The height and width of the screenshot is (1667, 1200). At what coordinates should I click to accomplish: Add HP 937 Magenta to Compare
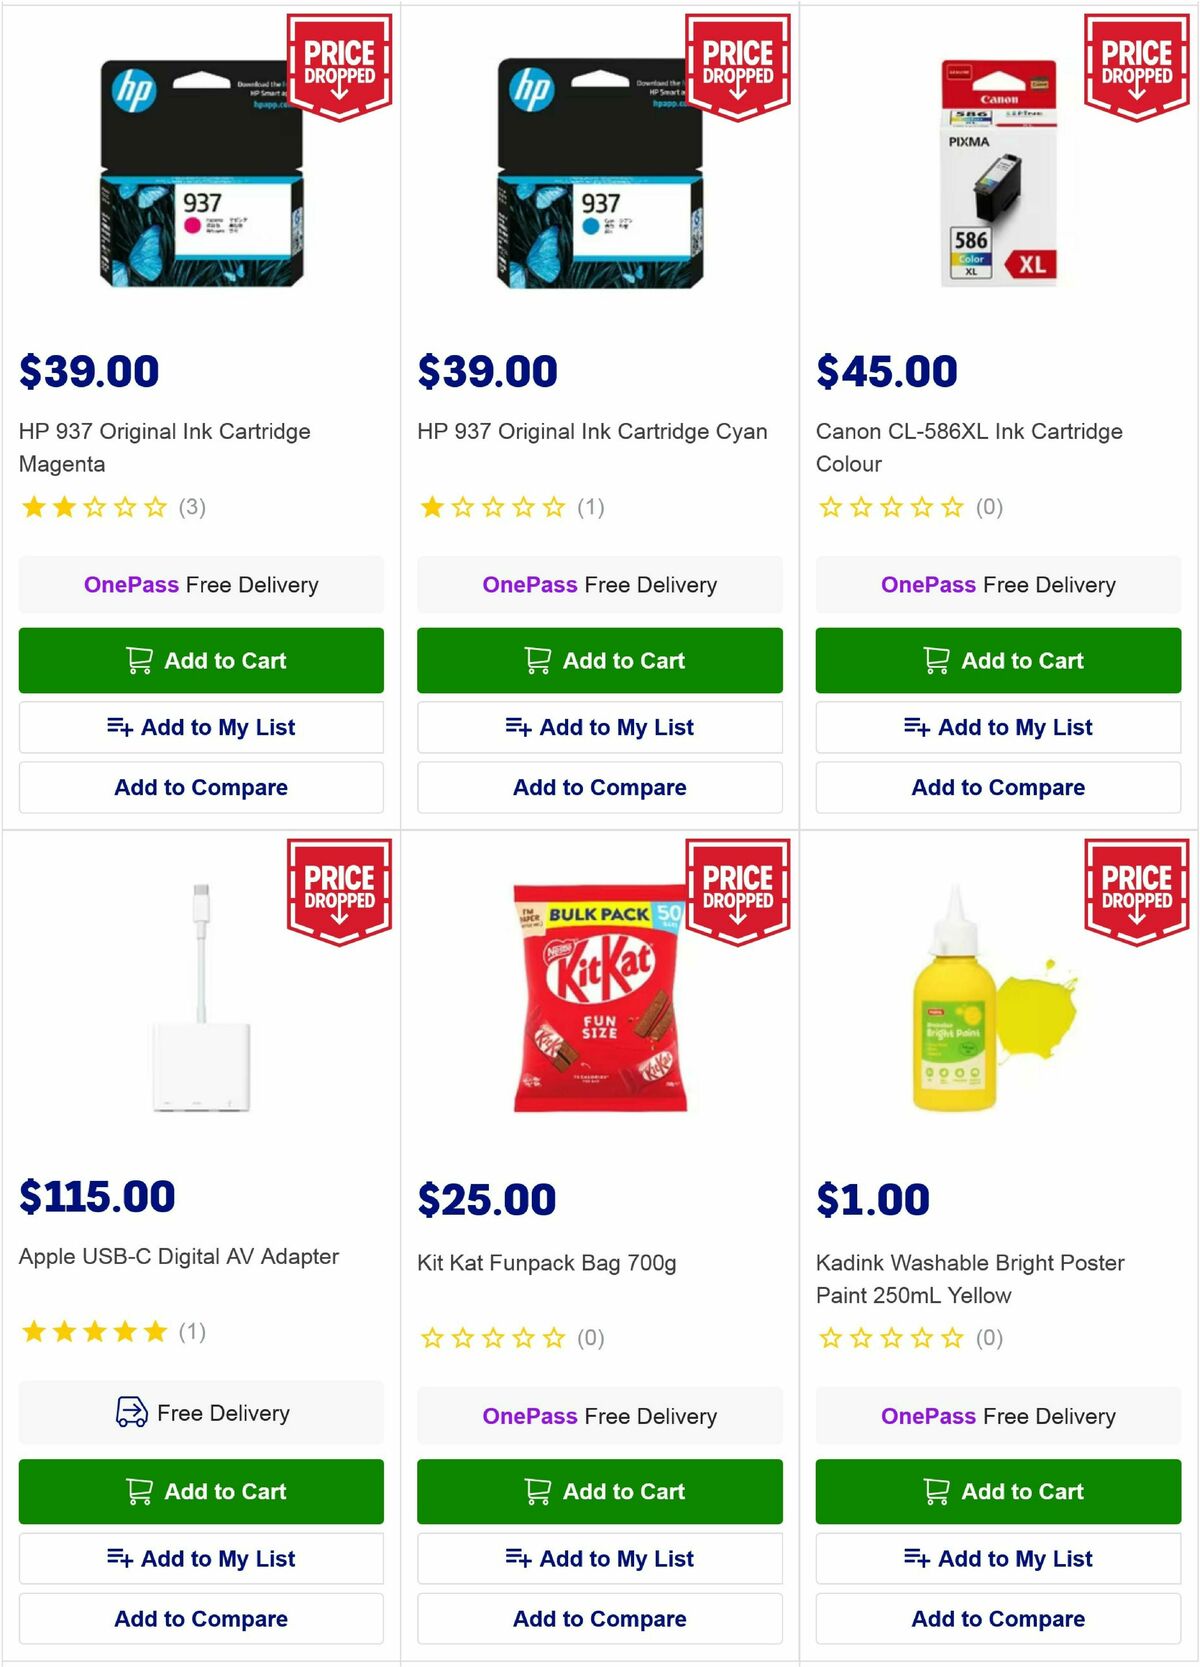pyautogui.click(x=200, y=787)
